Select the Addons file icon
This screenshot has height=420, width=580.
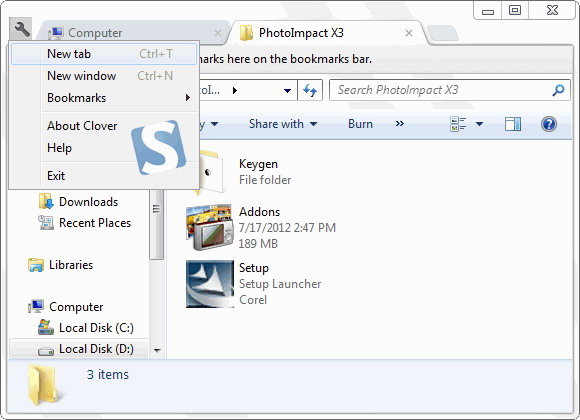pyautogui.click(x=210, y=227)
